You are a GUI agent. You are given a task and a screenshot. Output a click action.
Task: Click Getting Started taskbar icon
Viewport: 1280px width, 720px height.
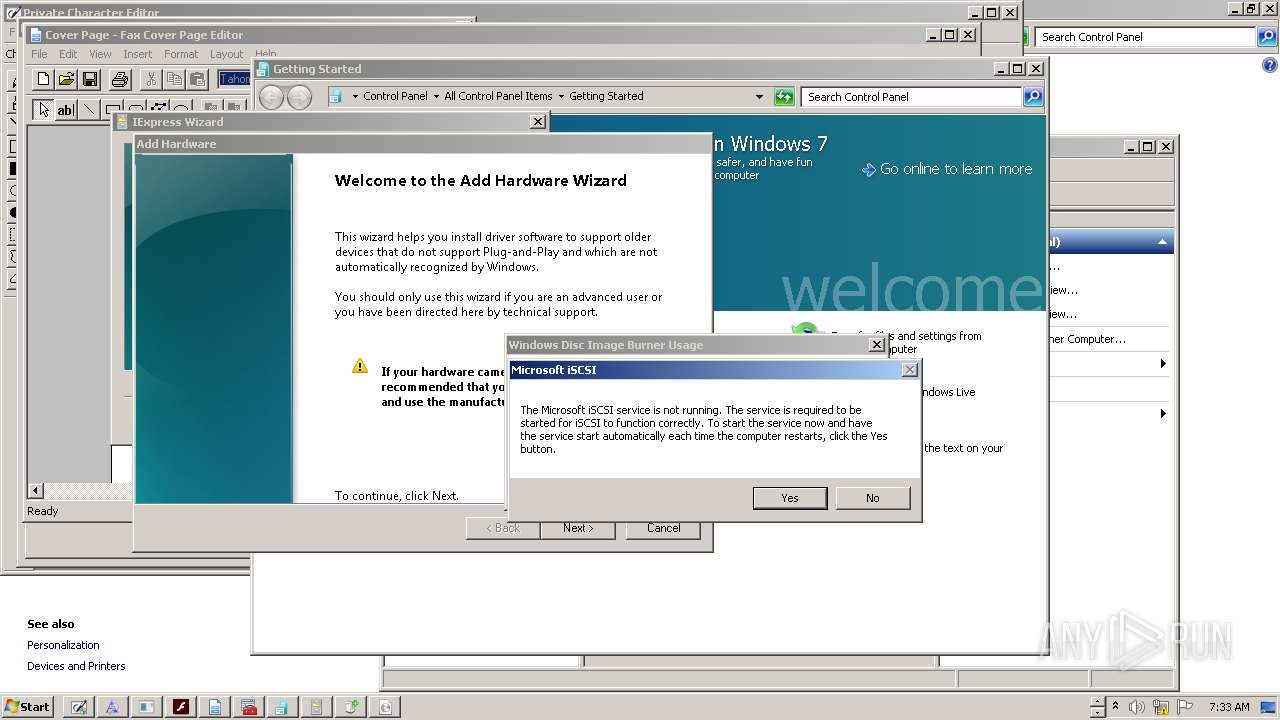pyautogui.click(x=282, y=707)
